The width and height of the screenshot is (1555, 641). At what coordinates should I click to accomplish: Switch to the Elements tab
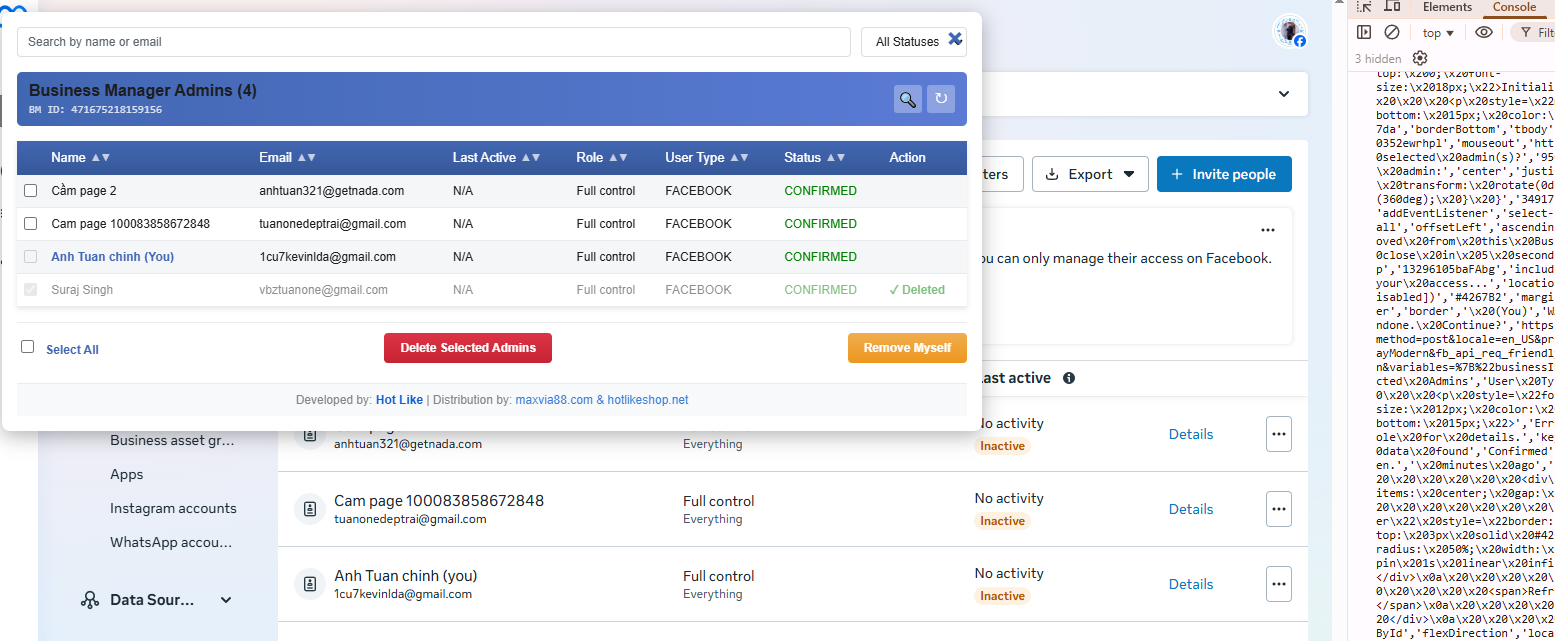(x=1447, y=7)
